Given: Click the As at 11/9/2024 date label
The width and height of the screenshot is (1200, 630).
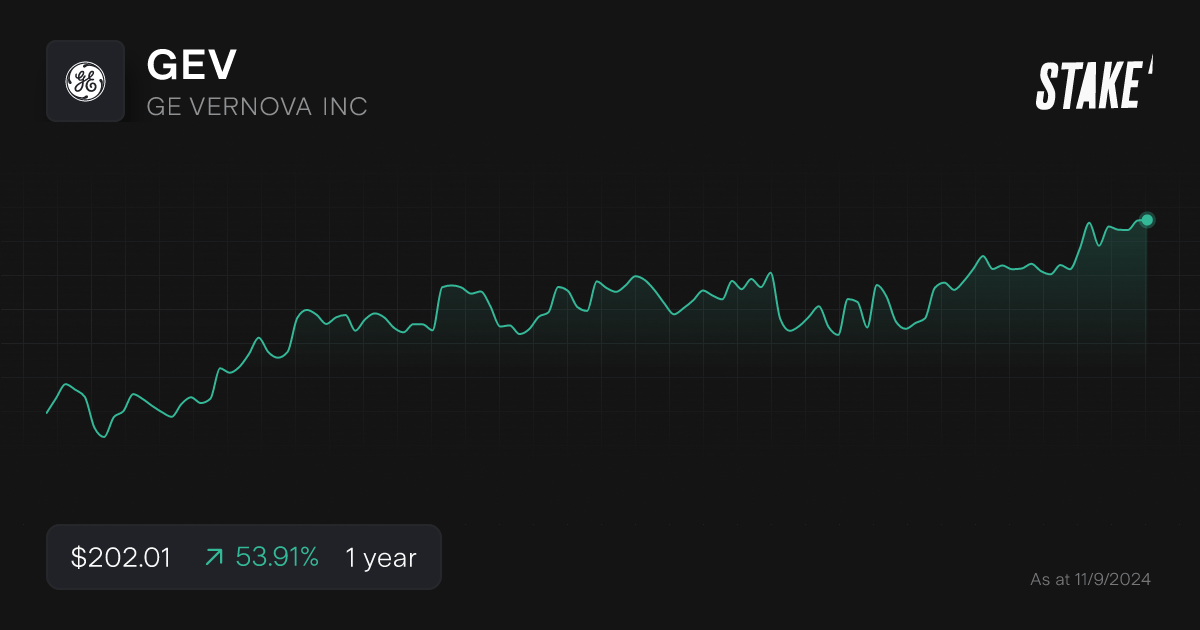Looking at the screenshot, I should click(x=1090, y=579).
